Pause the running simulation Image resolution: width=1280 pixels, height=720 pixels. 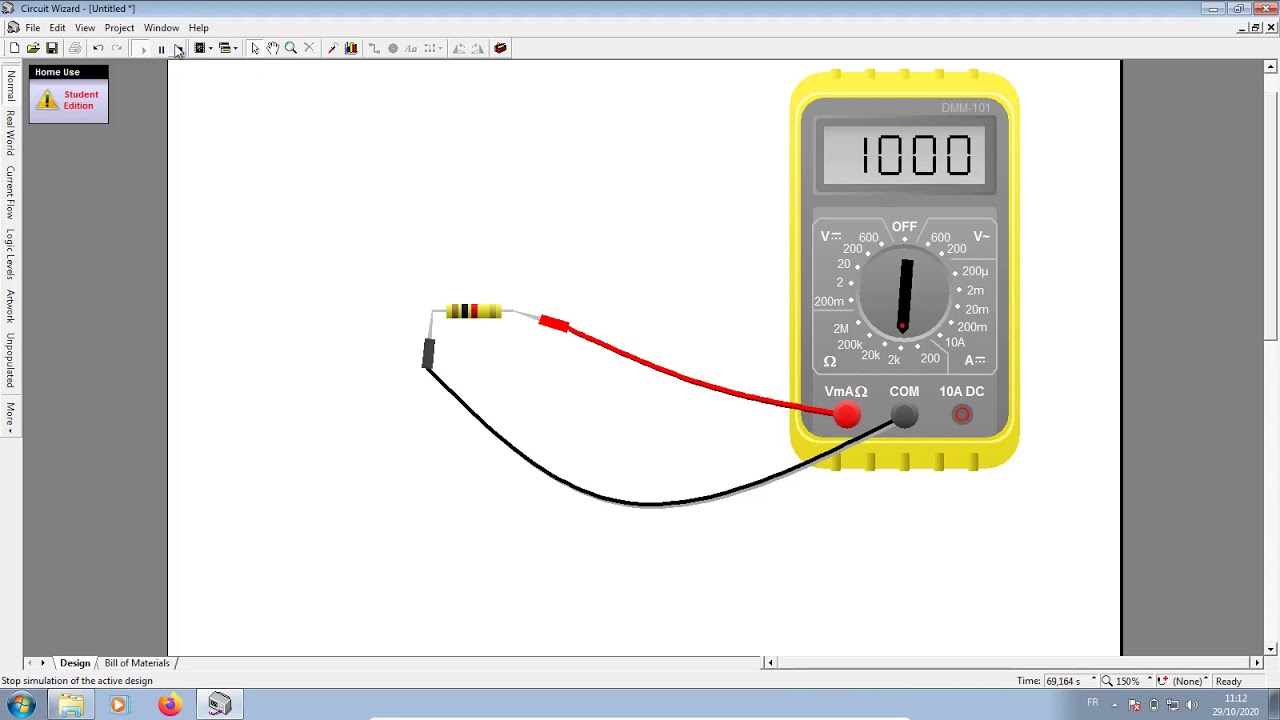point(161,49)
